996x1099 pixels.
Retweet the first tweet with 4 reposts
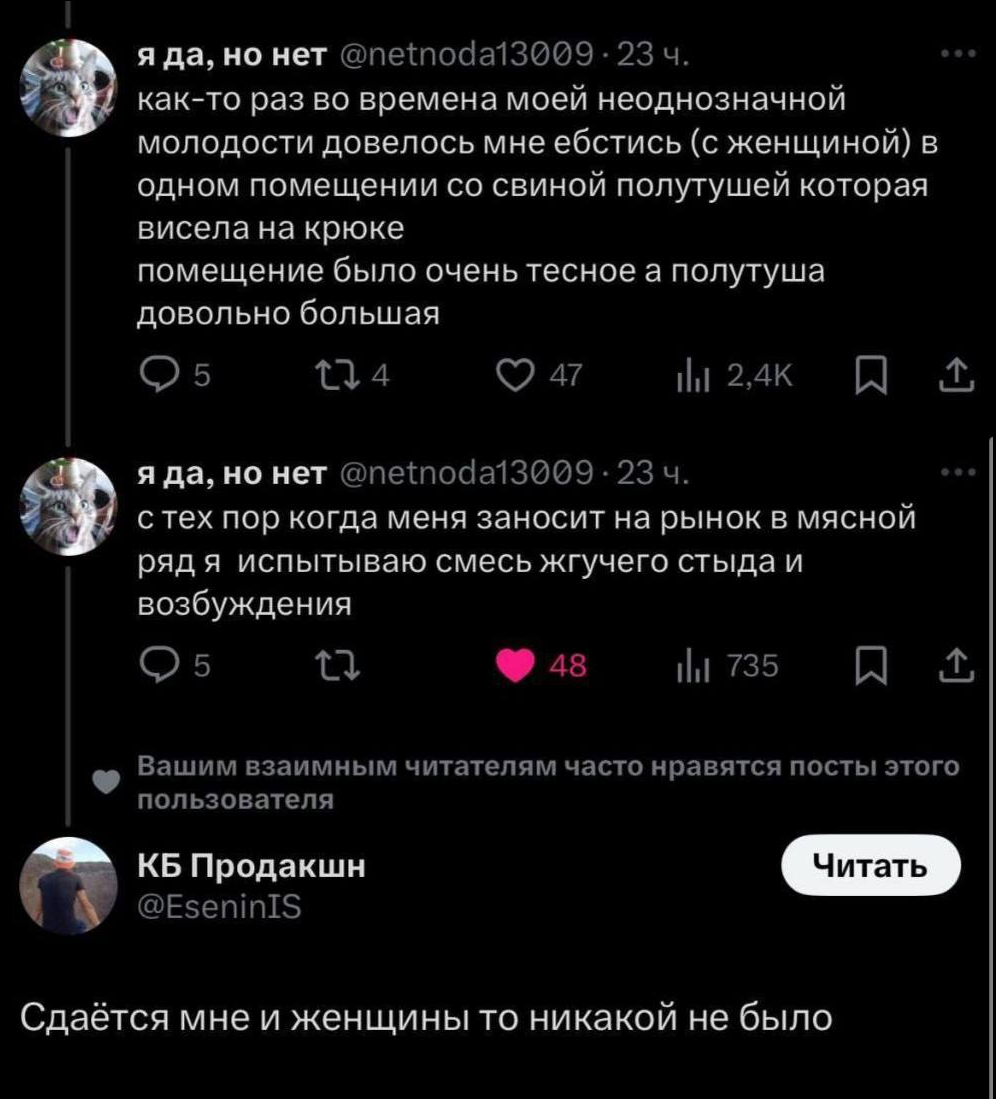coord(327,376)
